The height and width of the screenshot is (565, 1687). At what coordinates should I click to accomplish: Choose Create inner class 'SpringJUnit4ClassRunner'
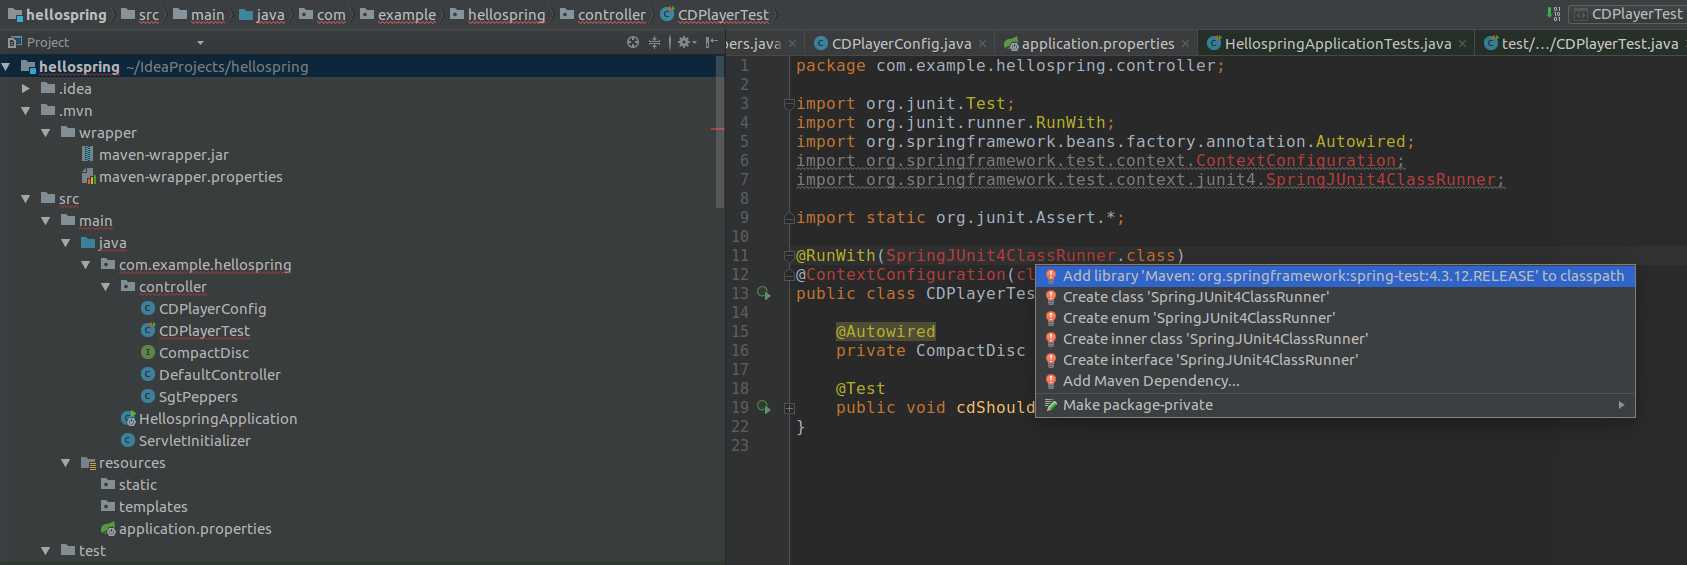pos(1335,339)
